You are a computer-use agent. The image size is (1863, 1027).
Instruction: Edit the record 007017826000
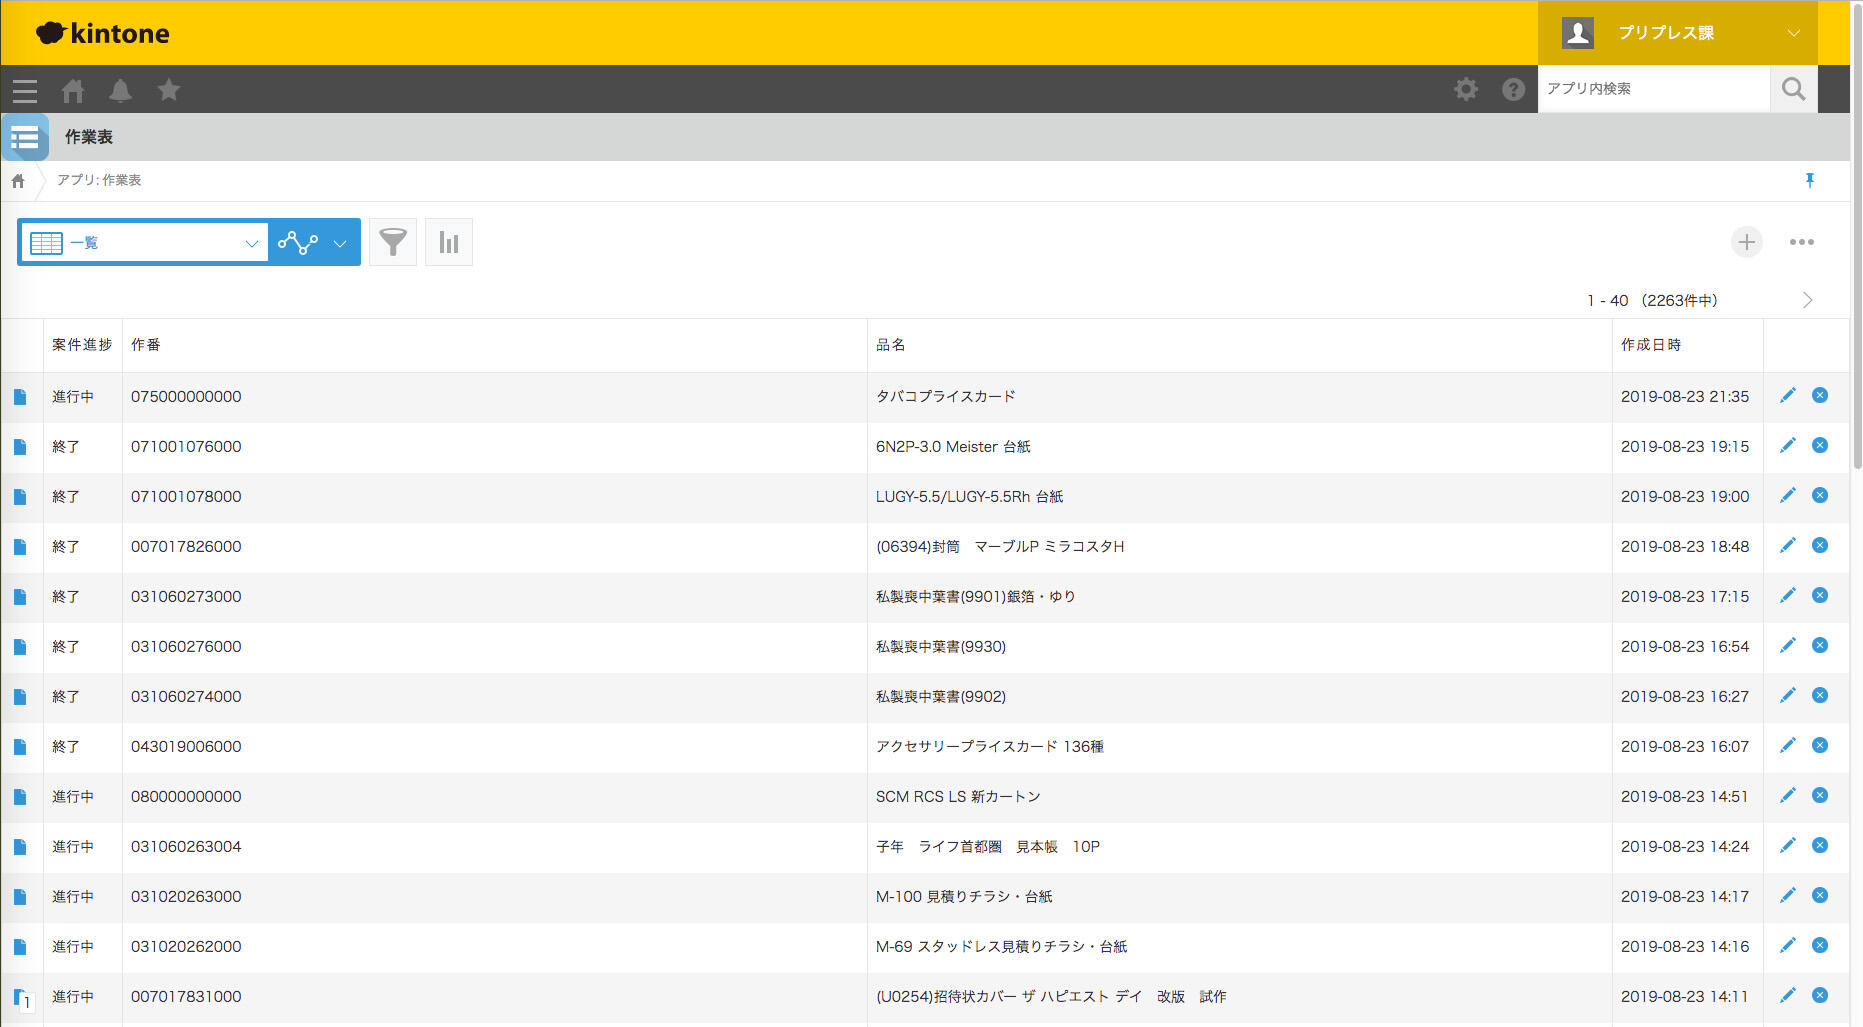pos(1788,546)
